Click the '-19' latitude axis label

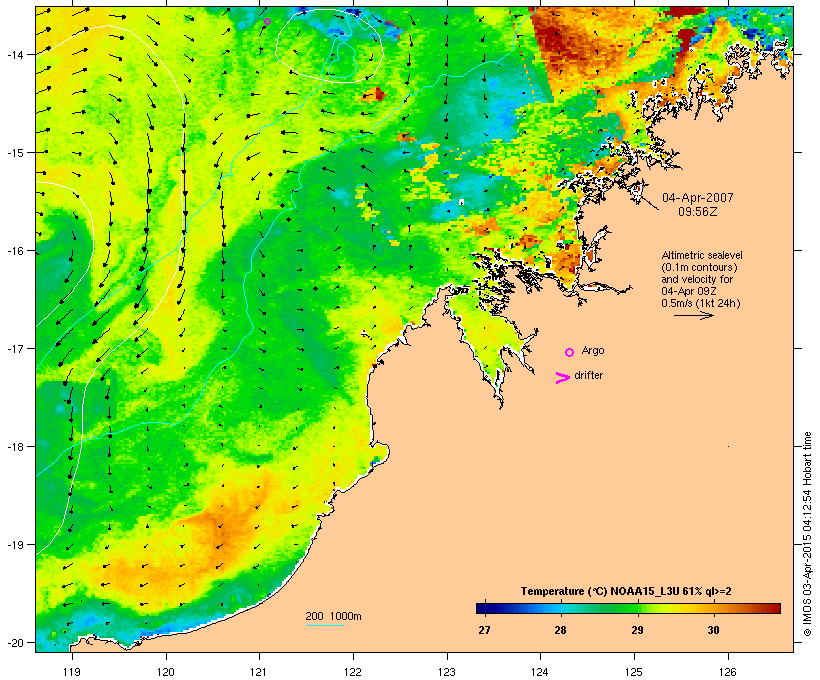click(x=14, y=545)
